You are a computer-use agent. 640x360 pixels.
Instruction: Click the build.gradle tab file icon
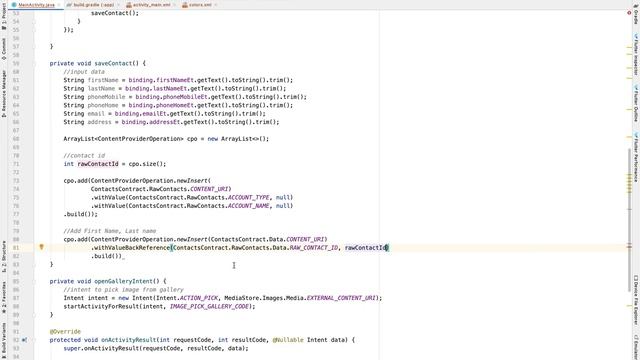point(69,5)
